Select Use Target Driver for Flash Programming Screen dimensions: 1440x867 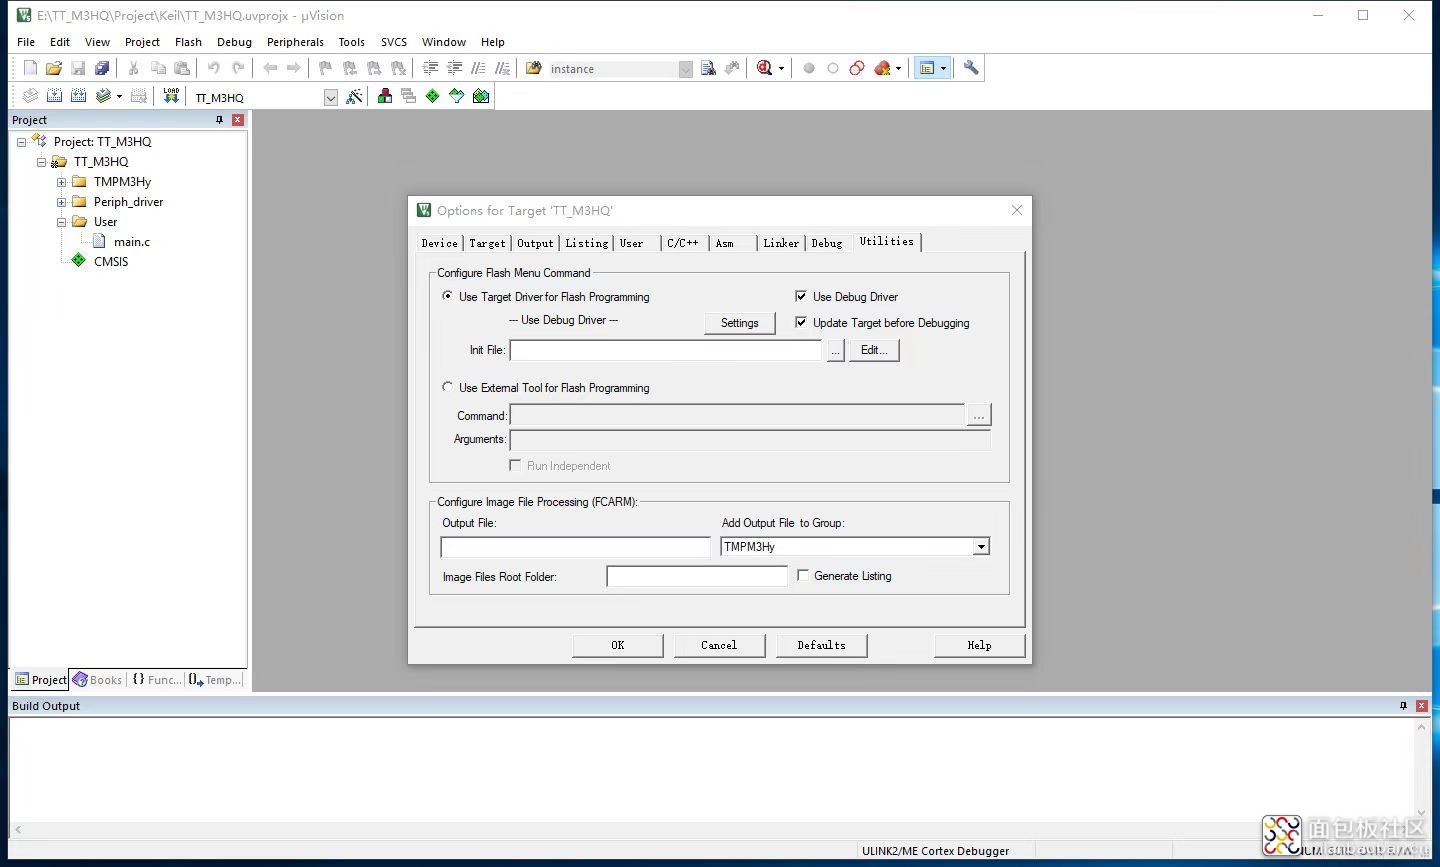447,296
